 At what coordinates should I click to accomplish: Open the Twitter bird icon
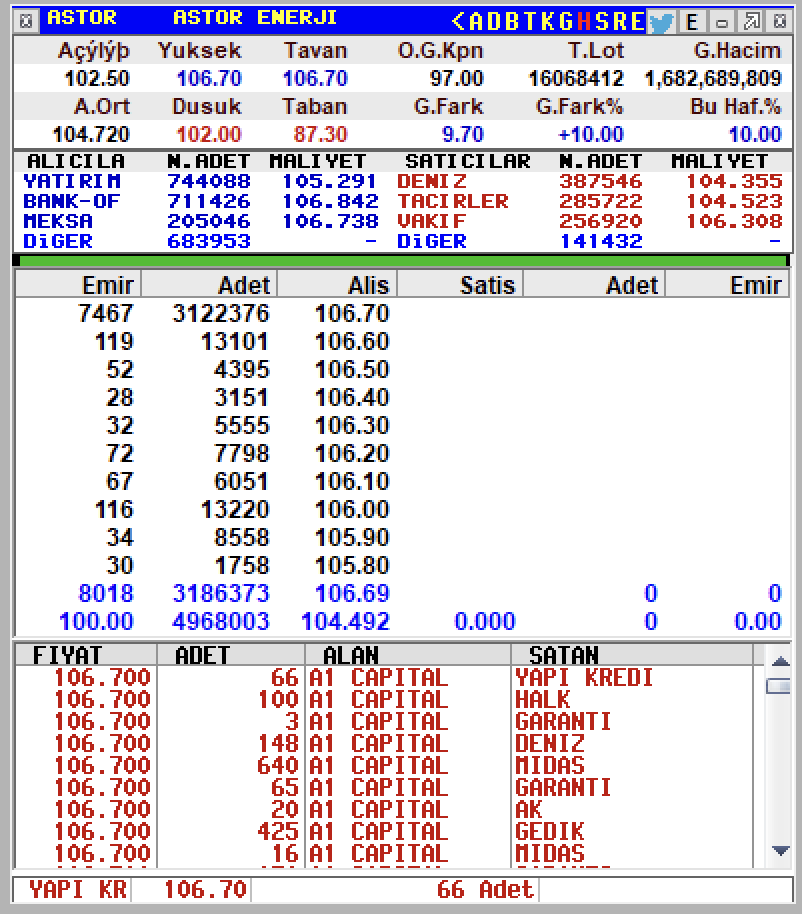[x=661, y=22]
